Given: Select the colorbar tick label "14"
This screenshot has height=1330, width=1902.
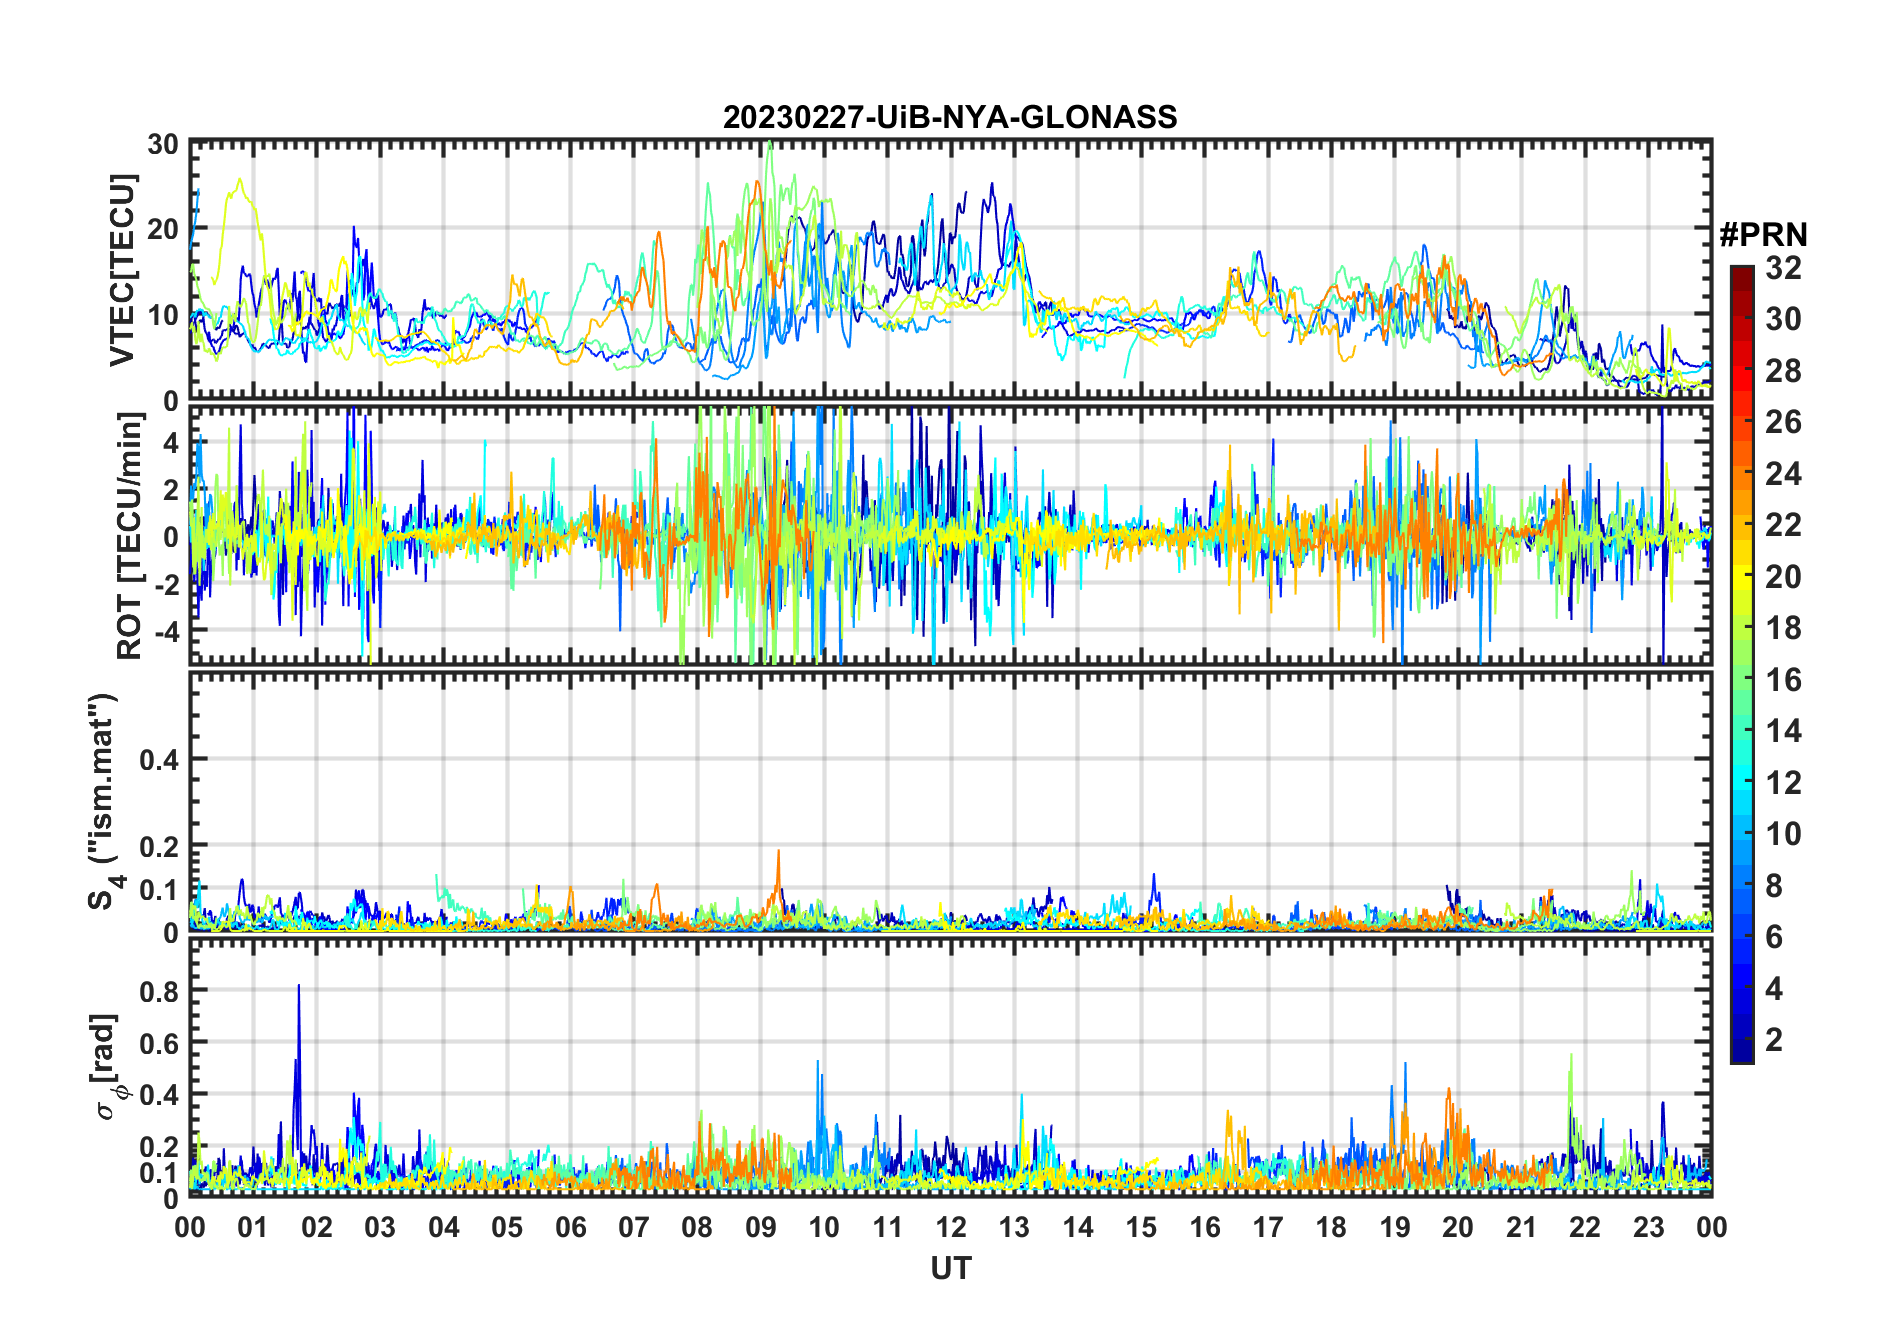Looking at the screenshot, I should click(1783, 731).
